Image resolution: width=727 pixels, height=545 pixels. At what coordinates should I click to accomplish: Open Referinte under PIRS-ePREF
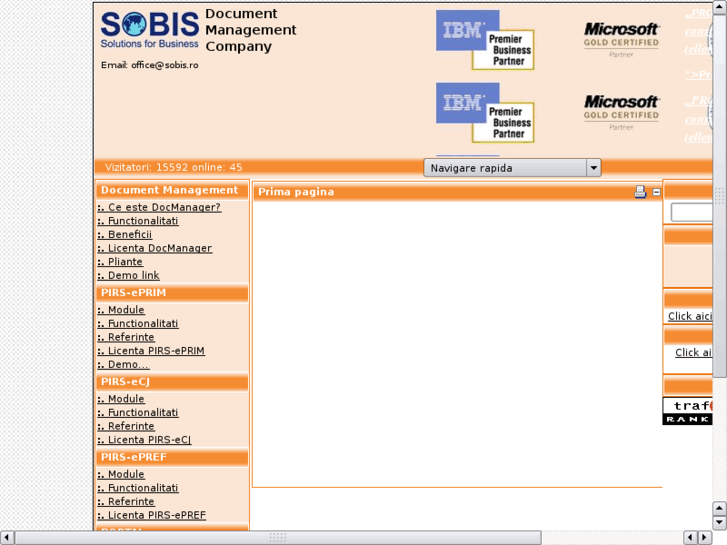coord(126,502)
